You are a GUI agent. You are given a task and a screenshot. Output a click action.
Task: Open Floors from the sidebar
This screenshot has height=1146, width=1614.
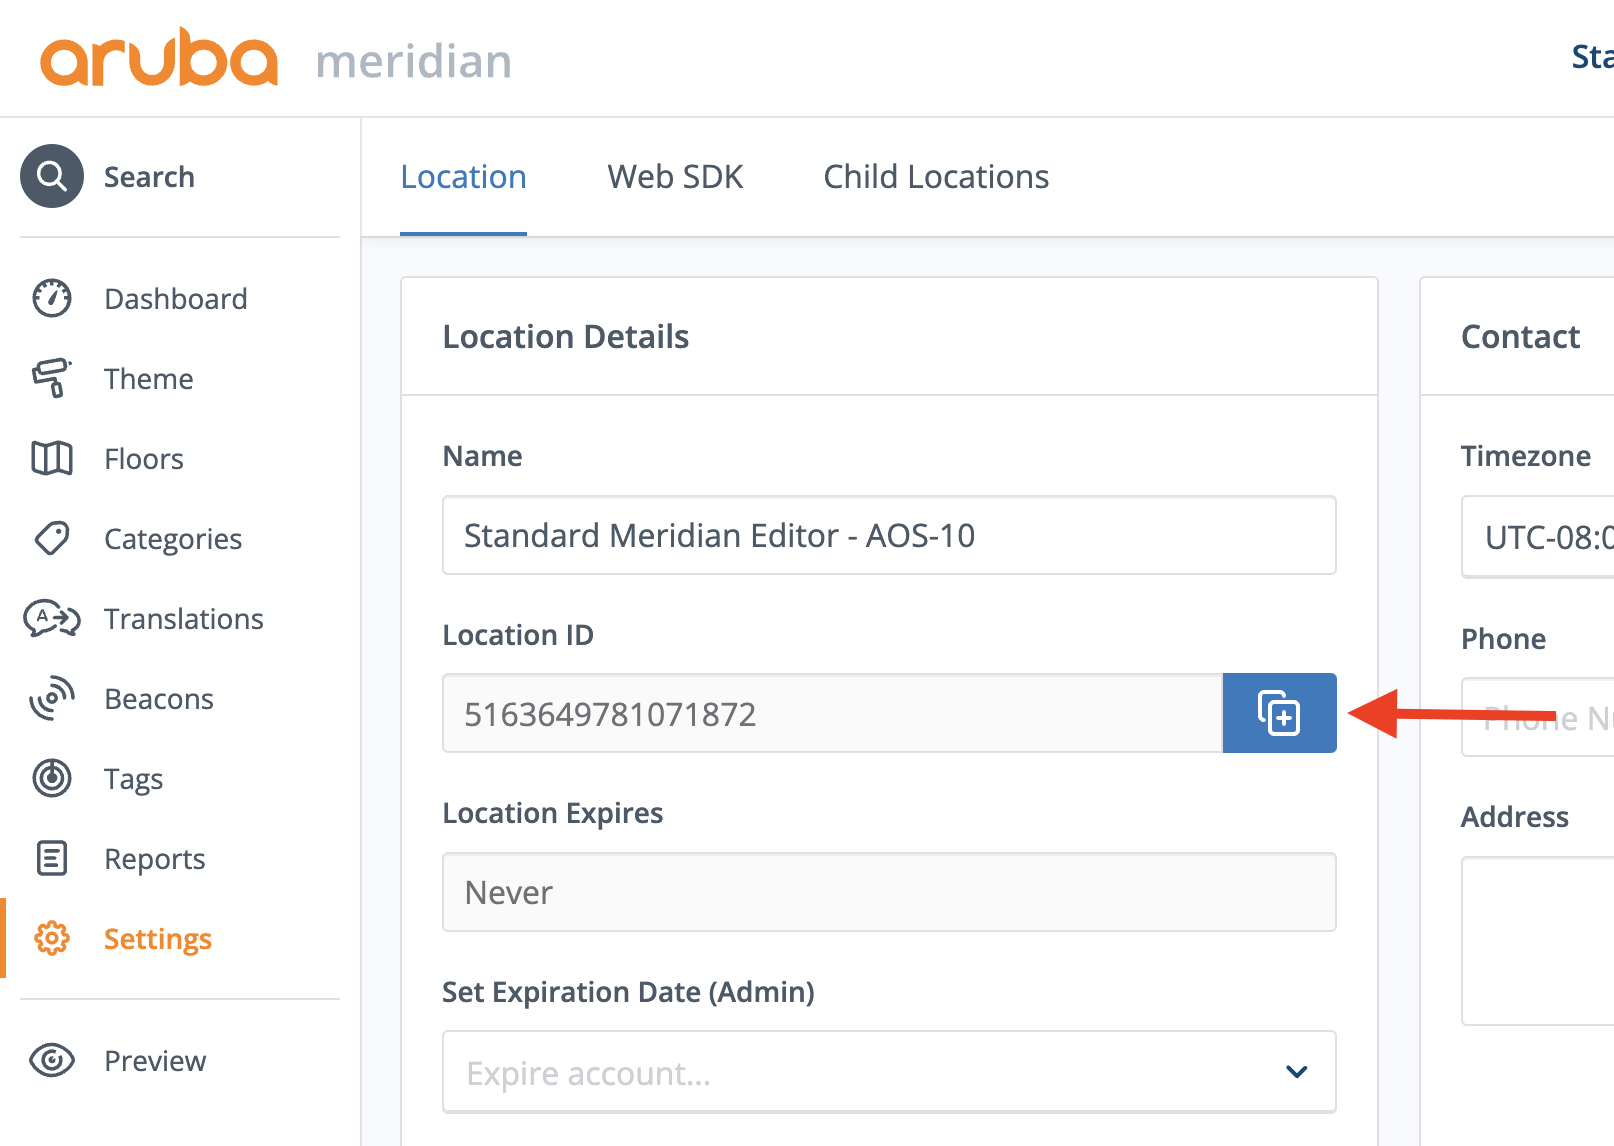144,459
